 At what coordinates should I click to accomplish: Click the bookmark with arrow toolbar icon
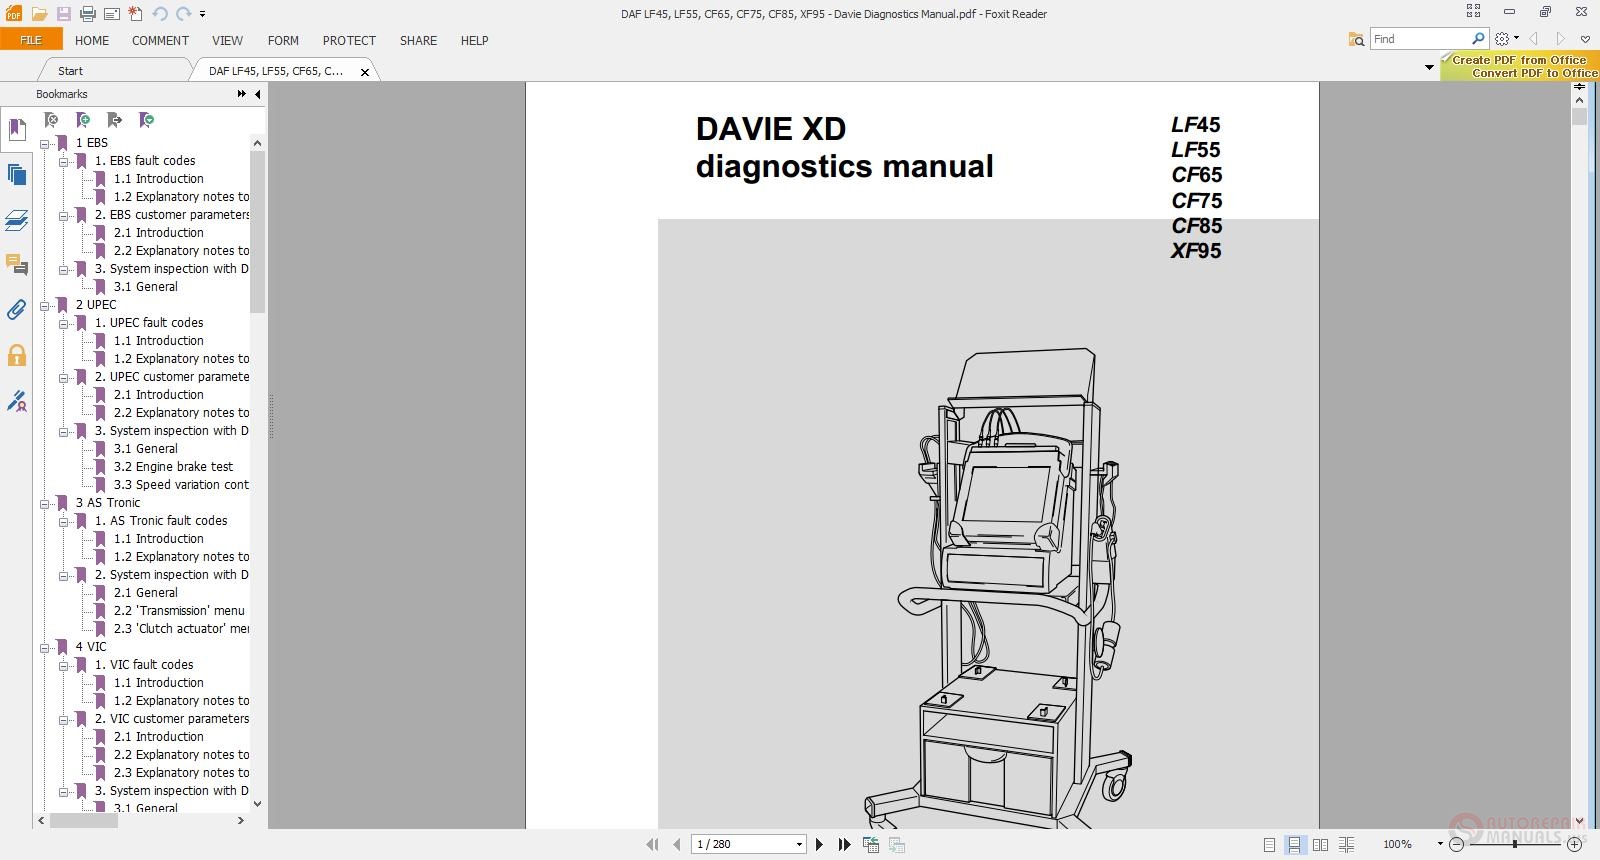tap(115, 120)
